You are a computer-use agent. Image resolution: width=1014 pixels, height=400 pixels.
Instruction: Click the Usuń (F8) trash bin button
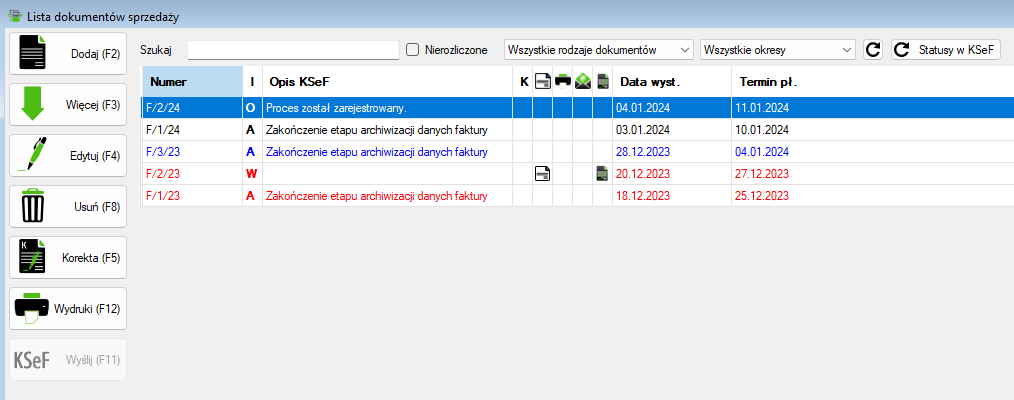pos(68,206)
